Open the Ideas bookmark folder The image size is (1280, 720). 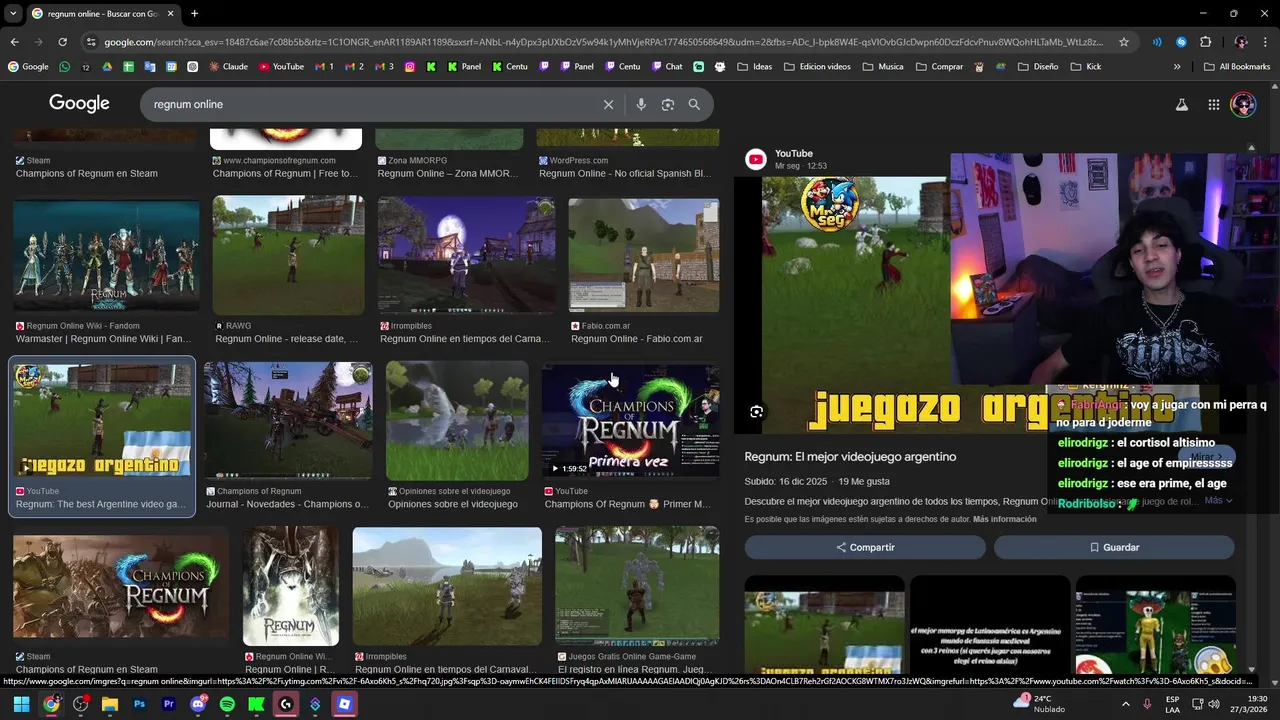point(754,67)
